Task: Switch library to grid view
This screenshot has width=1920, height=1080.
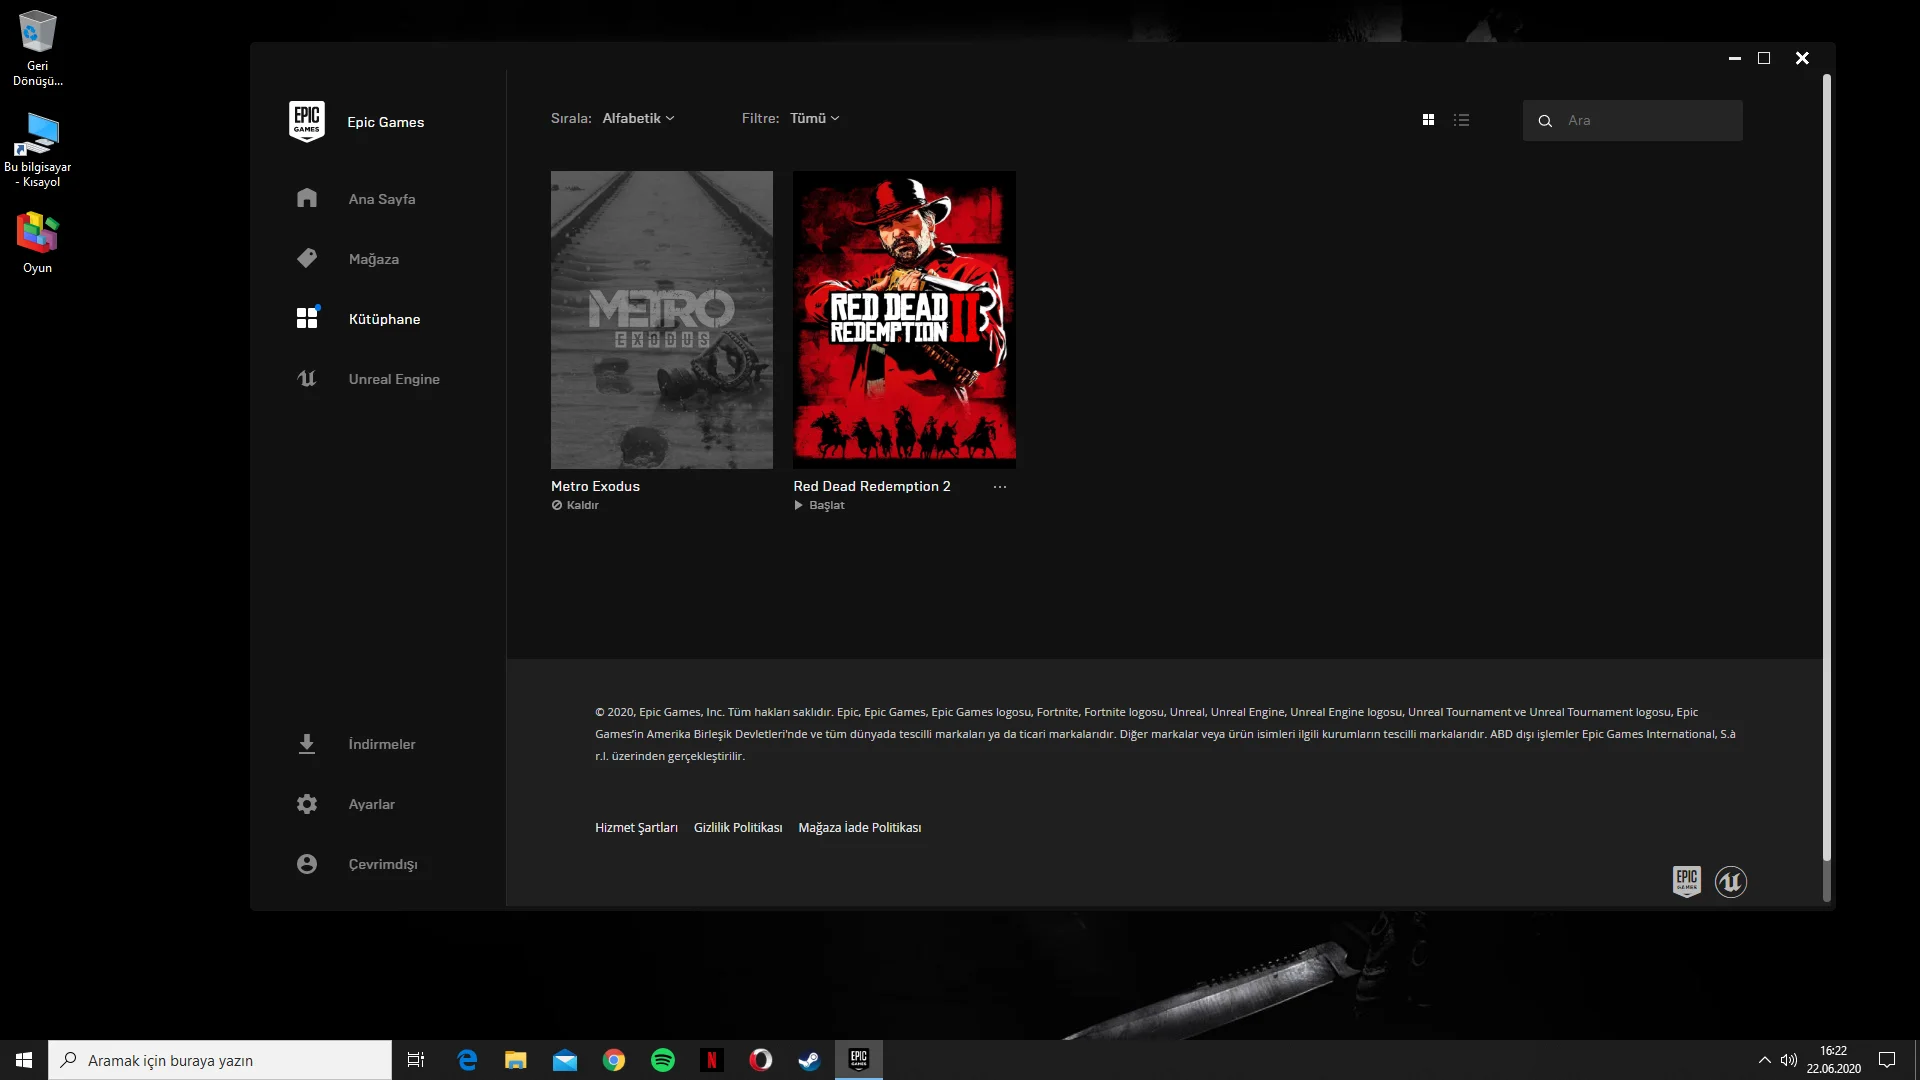Action: pyautogui.click(x=1428, y=120)
